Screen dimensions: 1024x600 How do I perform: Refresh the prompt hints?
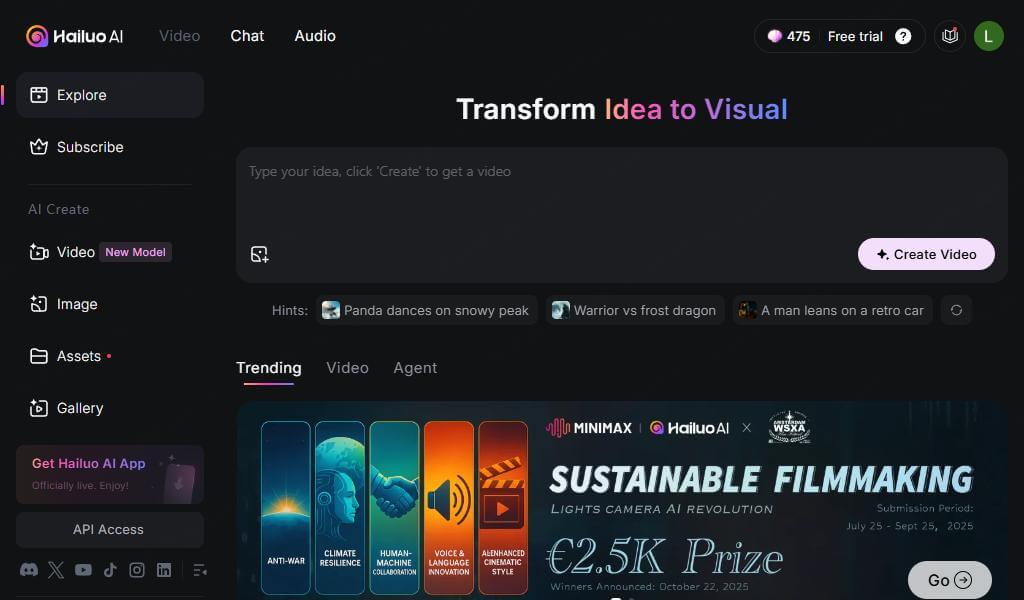click(956, 310)
